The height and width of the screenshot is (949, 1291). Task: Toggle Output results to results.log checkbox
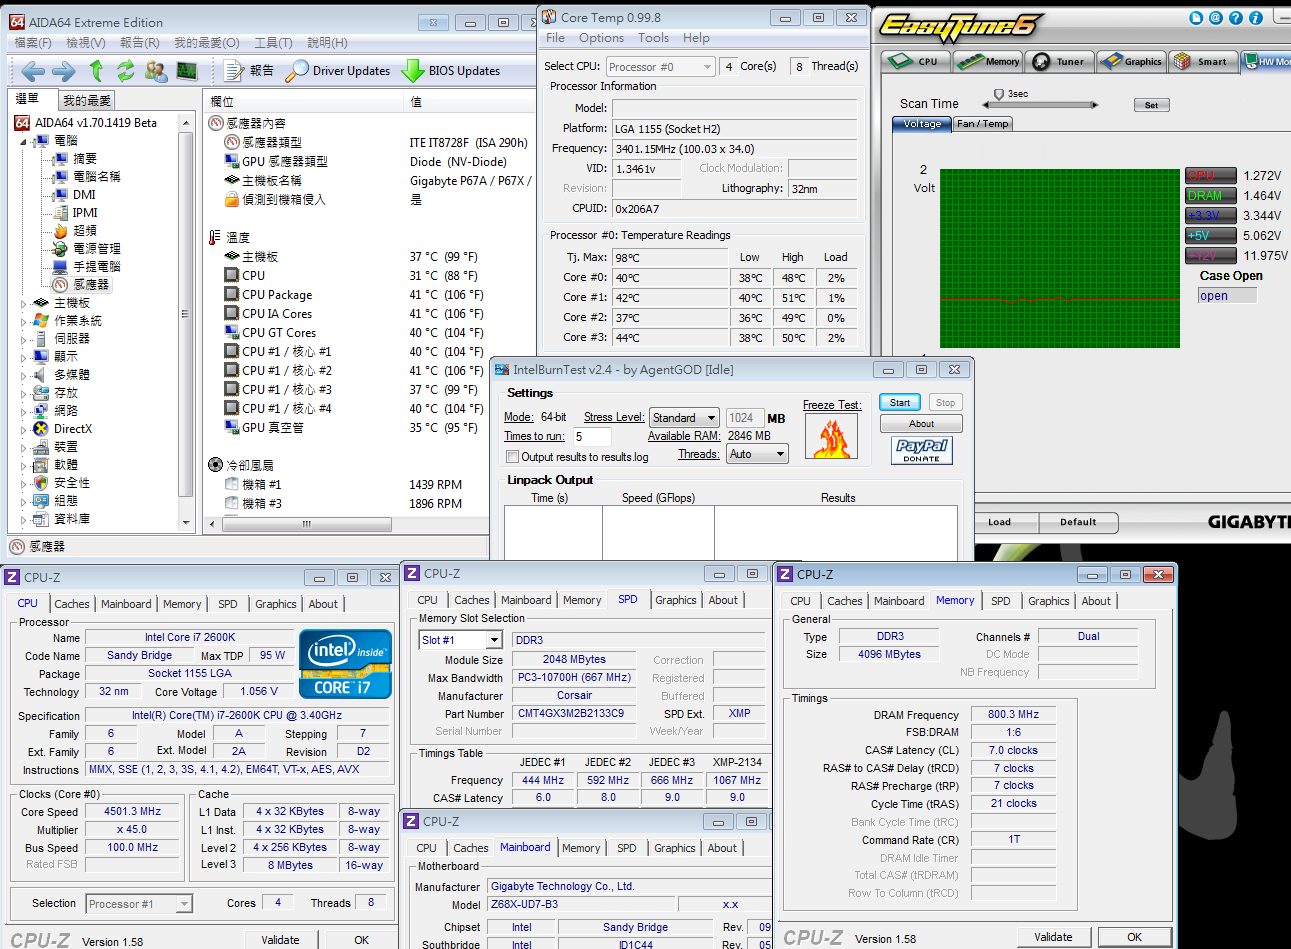click(x=512, y=457)
